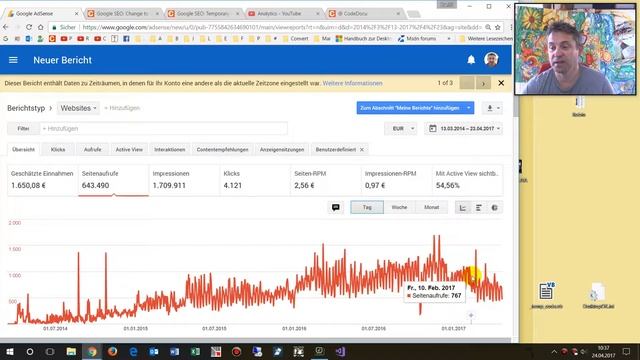
Task: Go to next notice in banner
Action: click(x=483, y=83)
